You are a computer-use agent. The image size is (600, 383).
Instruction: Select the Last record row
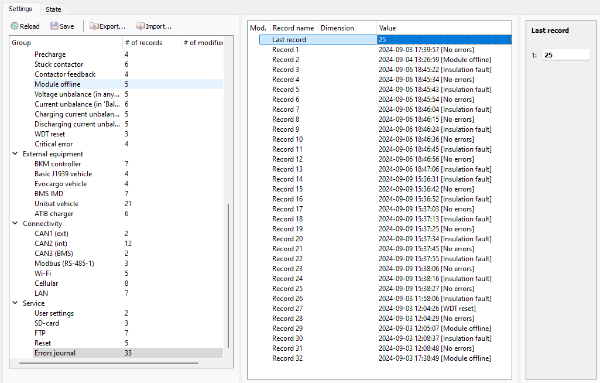point(385,39)
